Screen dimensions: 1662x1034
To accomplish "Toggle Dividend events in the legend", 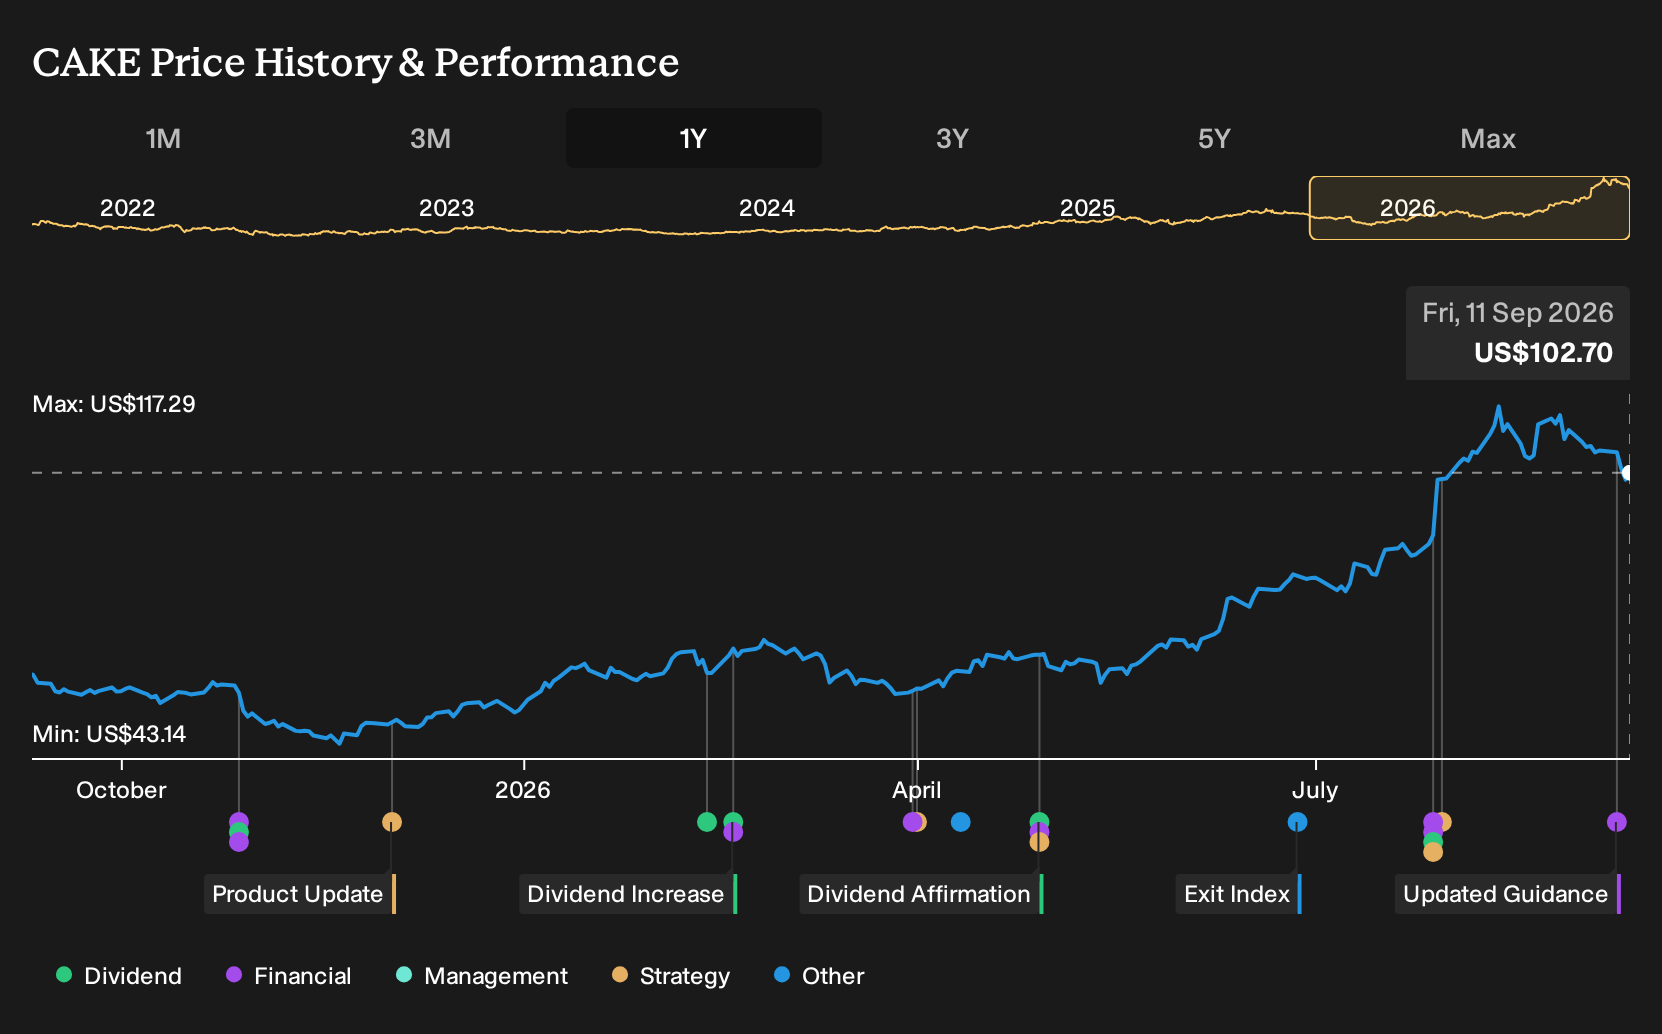I will (x=119, y=976).
